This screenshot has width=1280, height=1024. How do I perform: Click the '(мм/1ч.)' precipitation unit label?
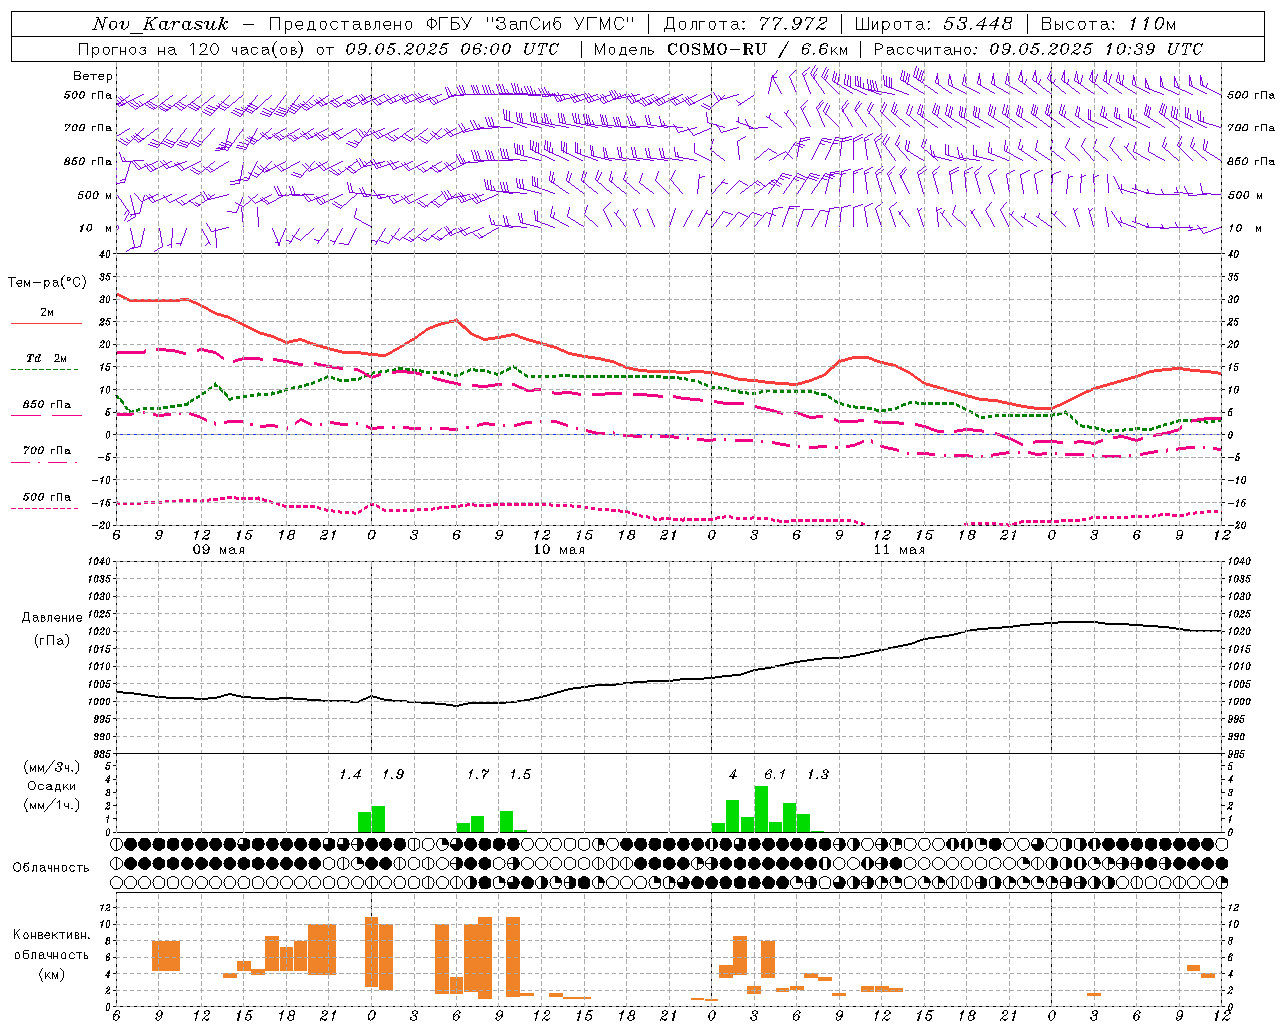[x=51, y=805]
